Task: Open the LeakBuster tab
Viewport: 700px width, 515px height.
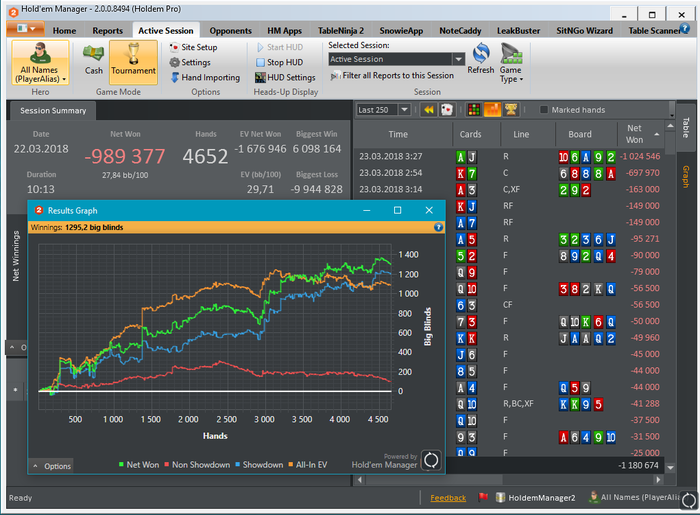Action: point(518,31)
